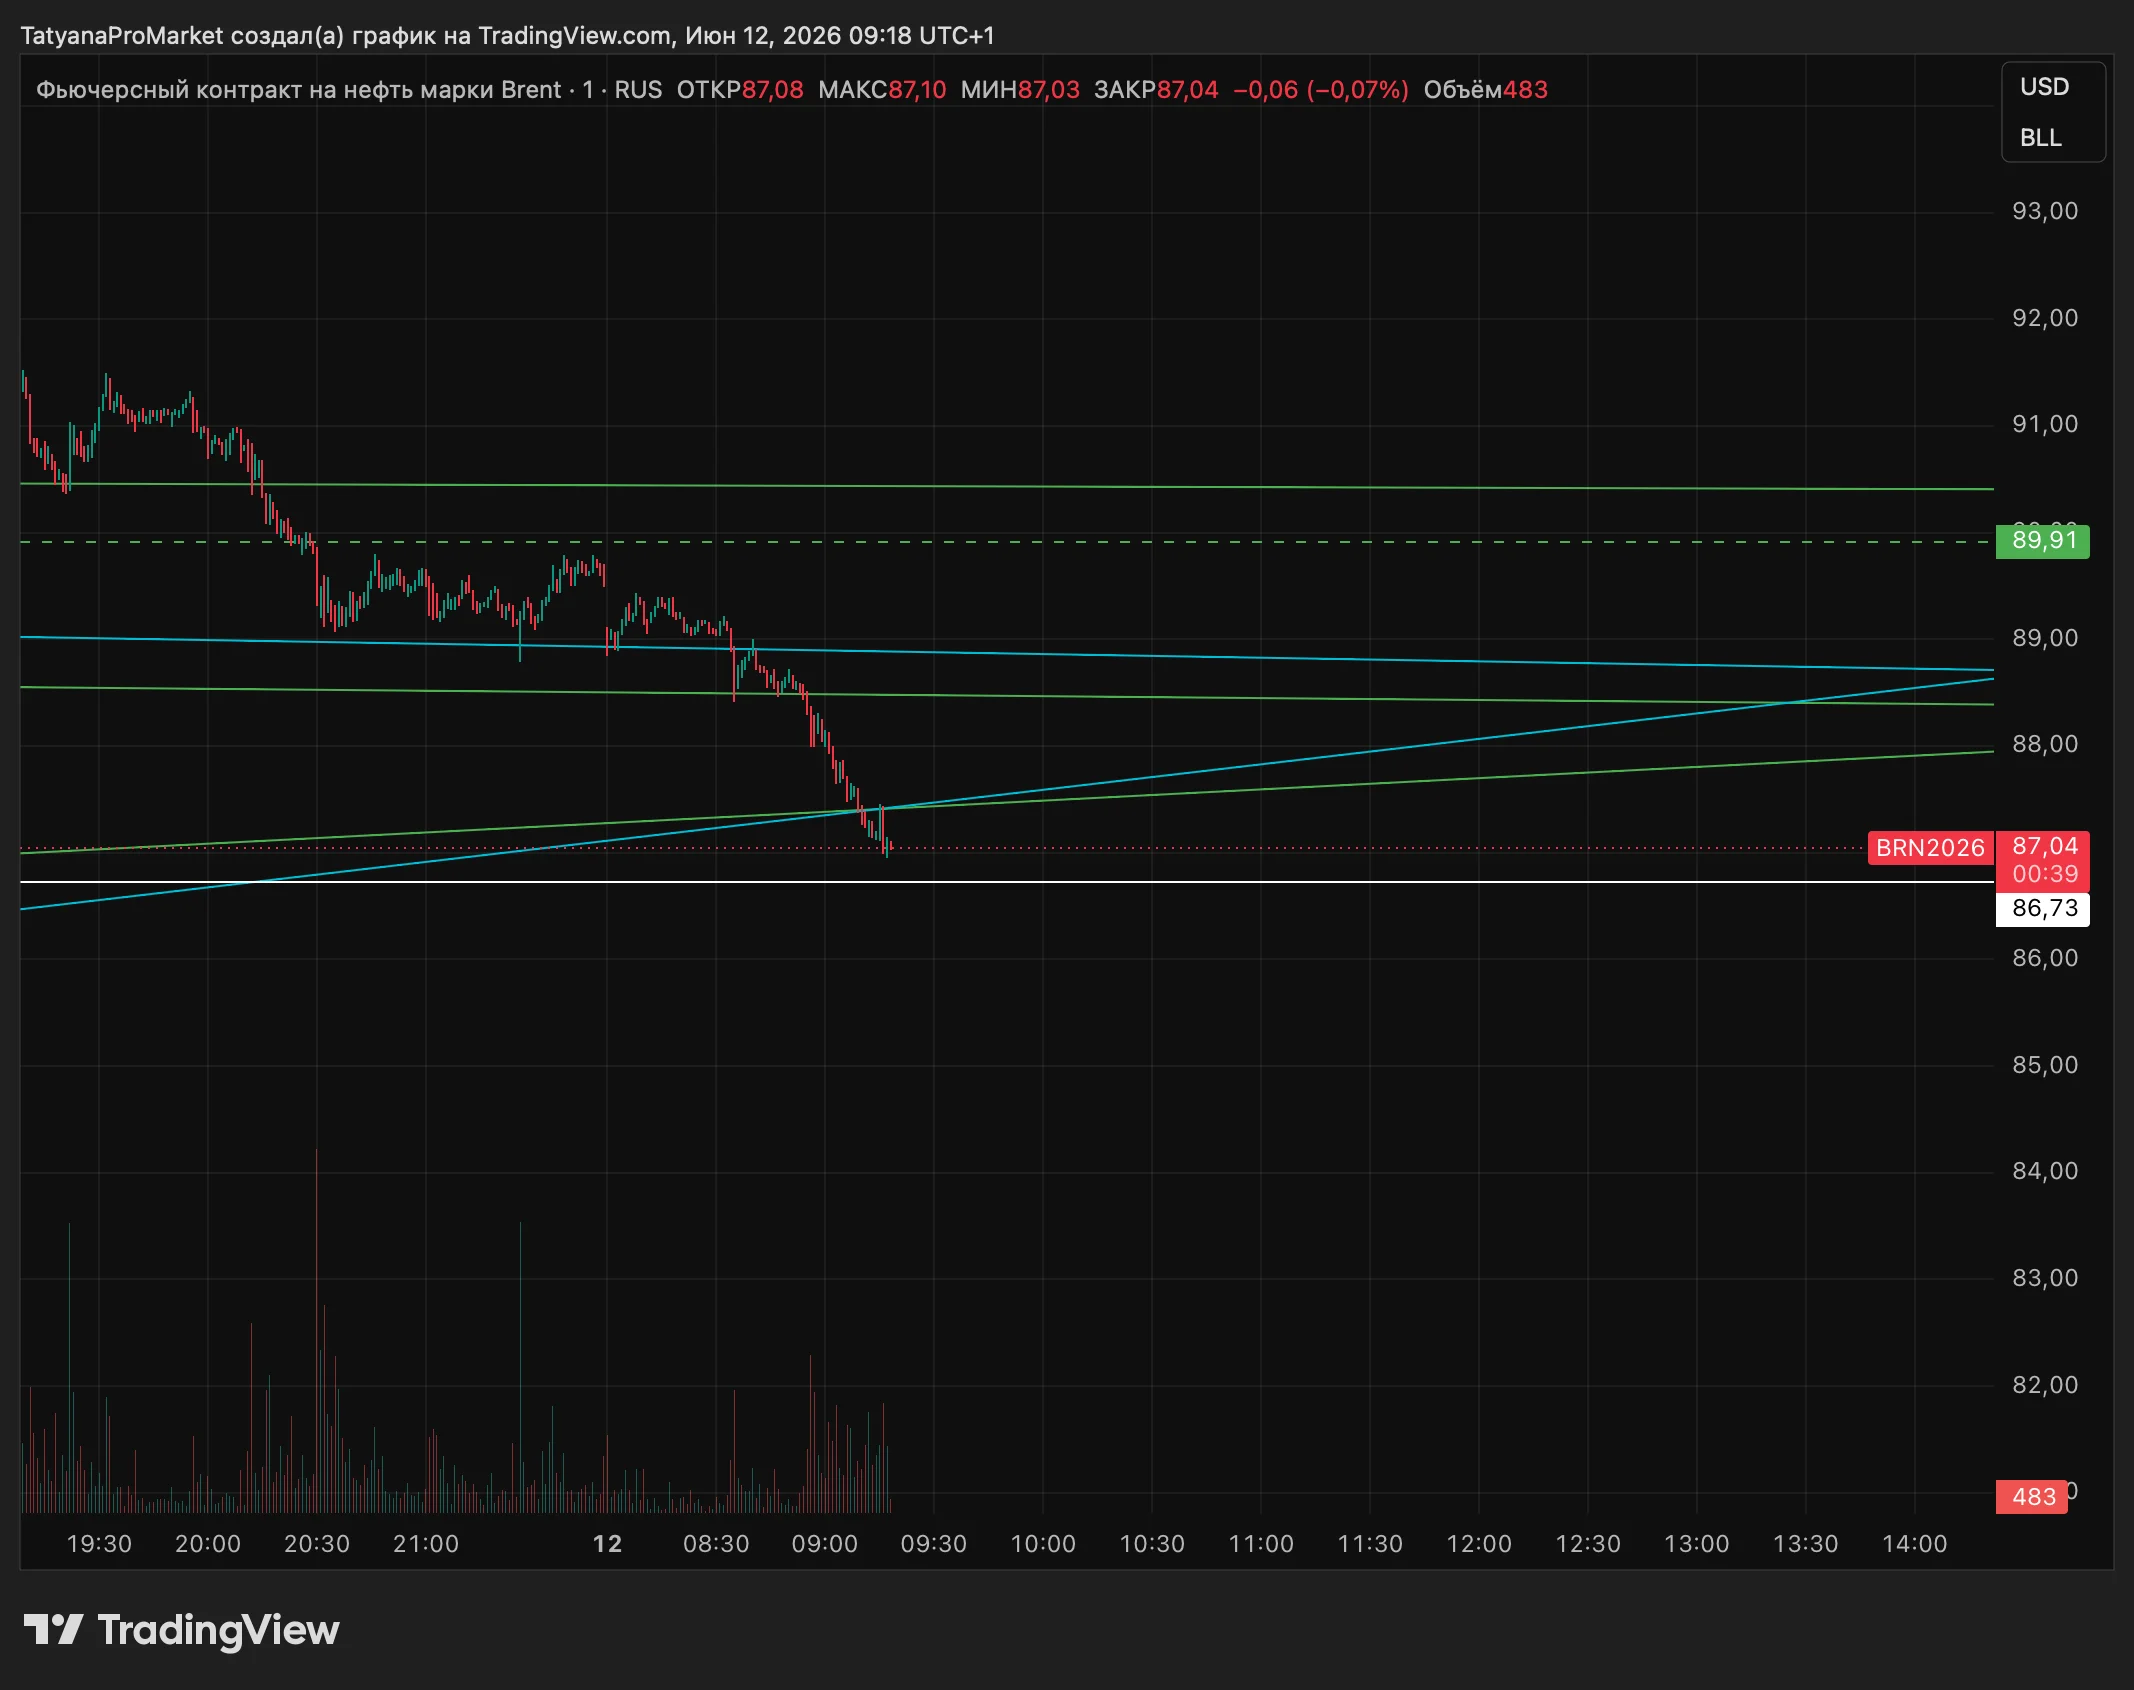Click the Объём 483 volume readout
The height and width of the screenshot is (1690, 2134).
pos(1485,90)
